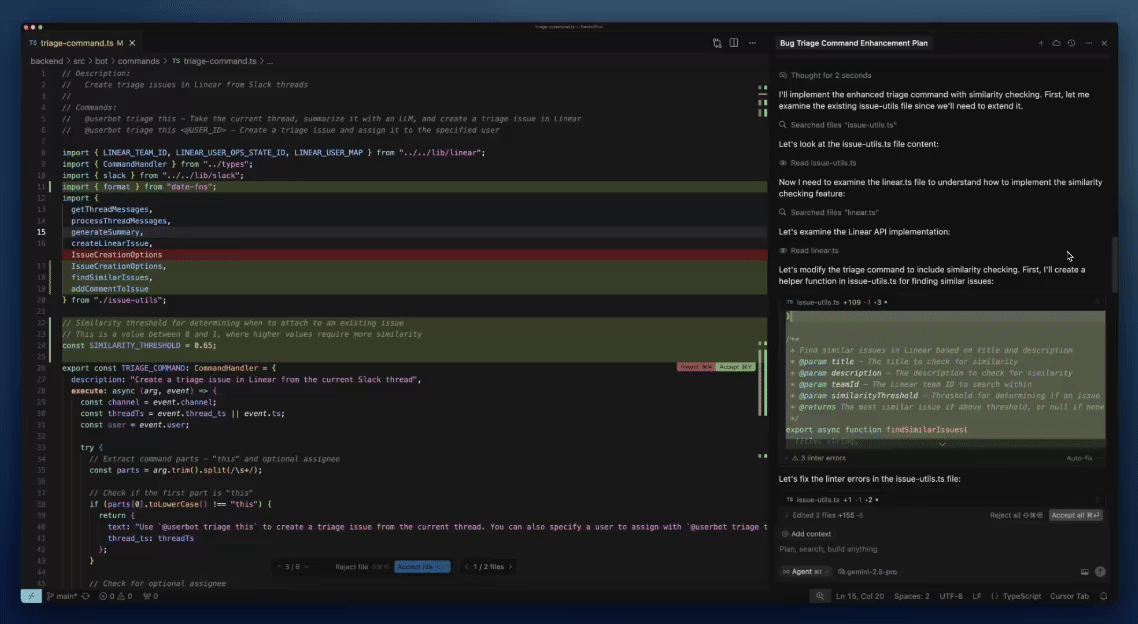The image size is (1138, 624).
Task: Change the UTF-8 encoding setting
Action: click(951, 596)
